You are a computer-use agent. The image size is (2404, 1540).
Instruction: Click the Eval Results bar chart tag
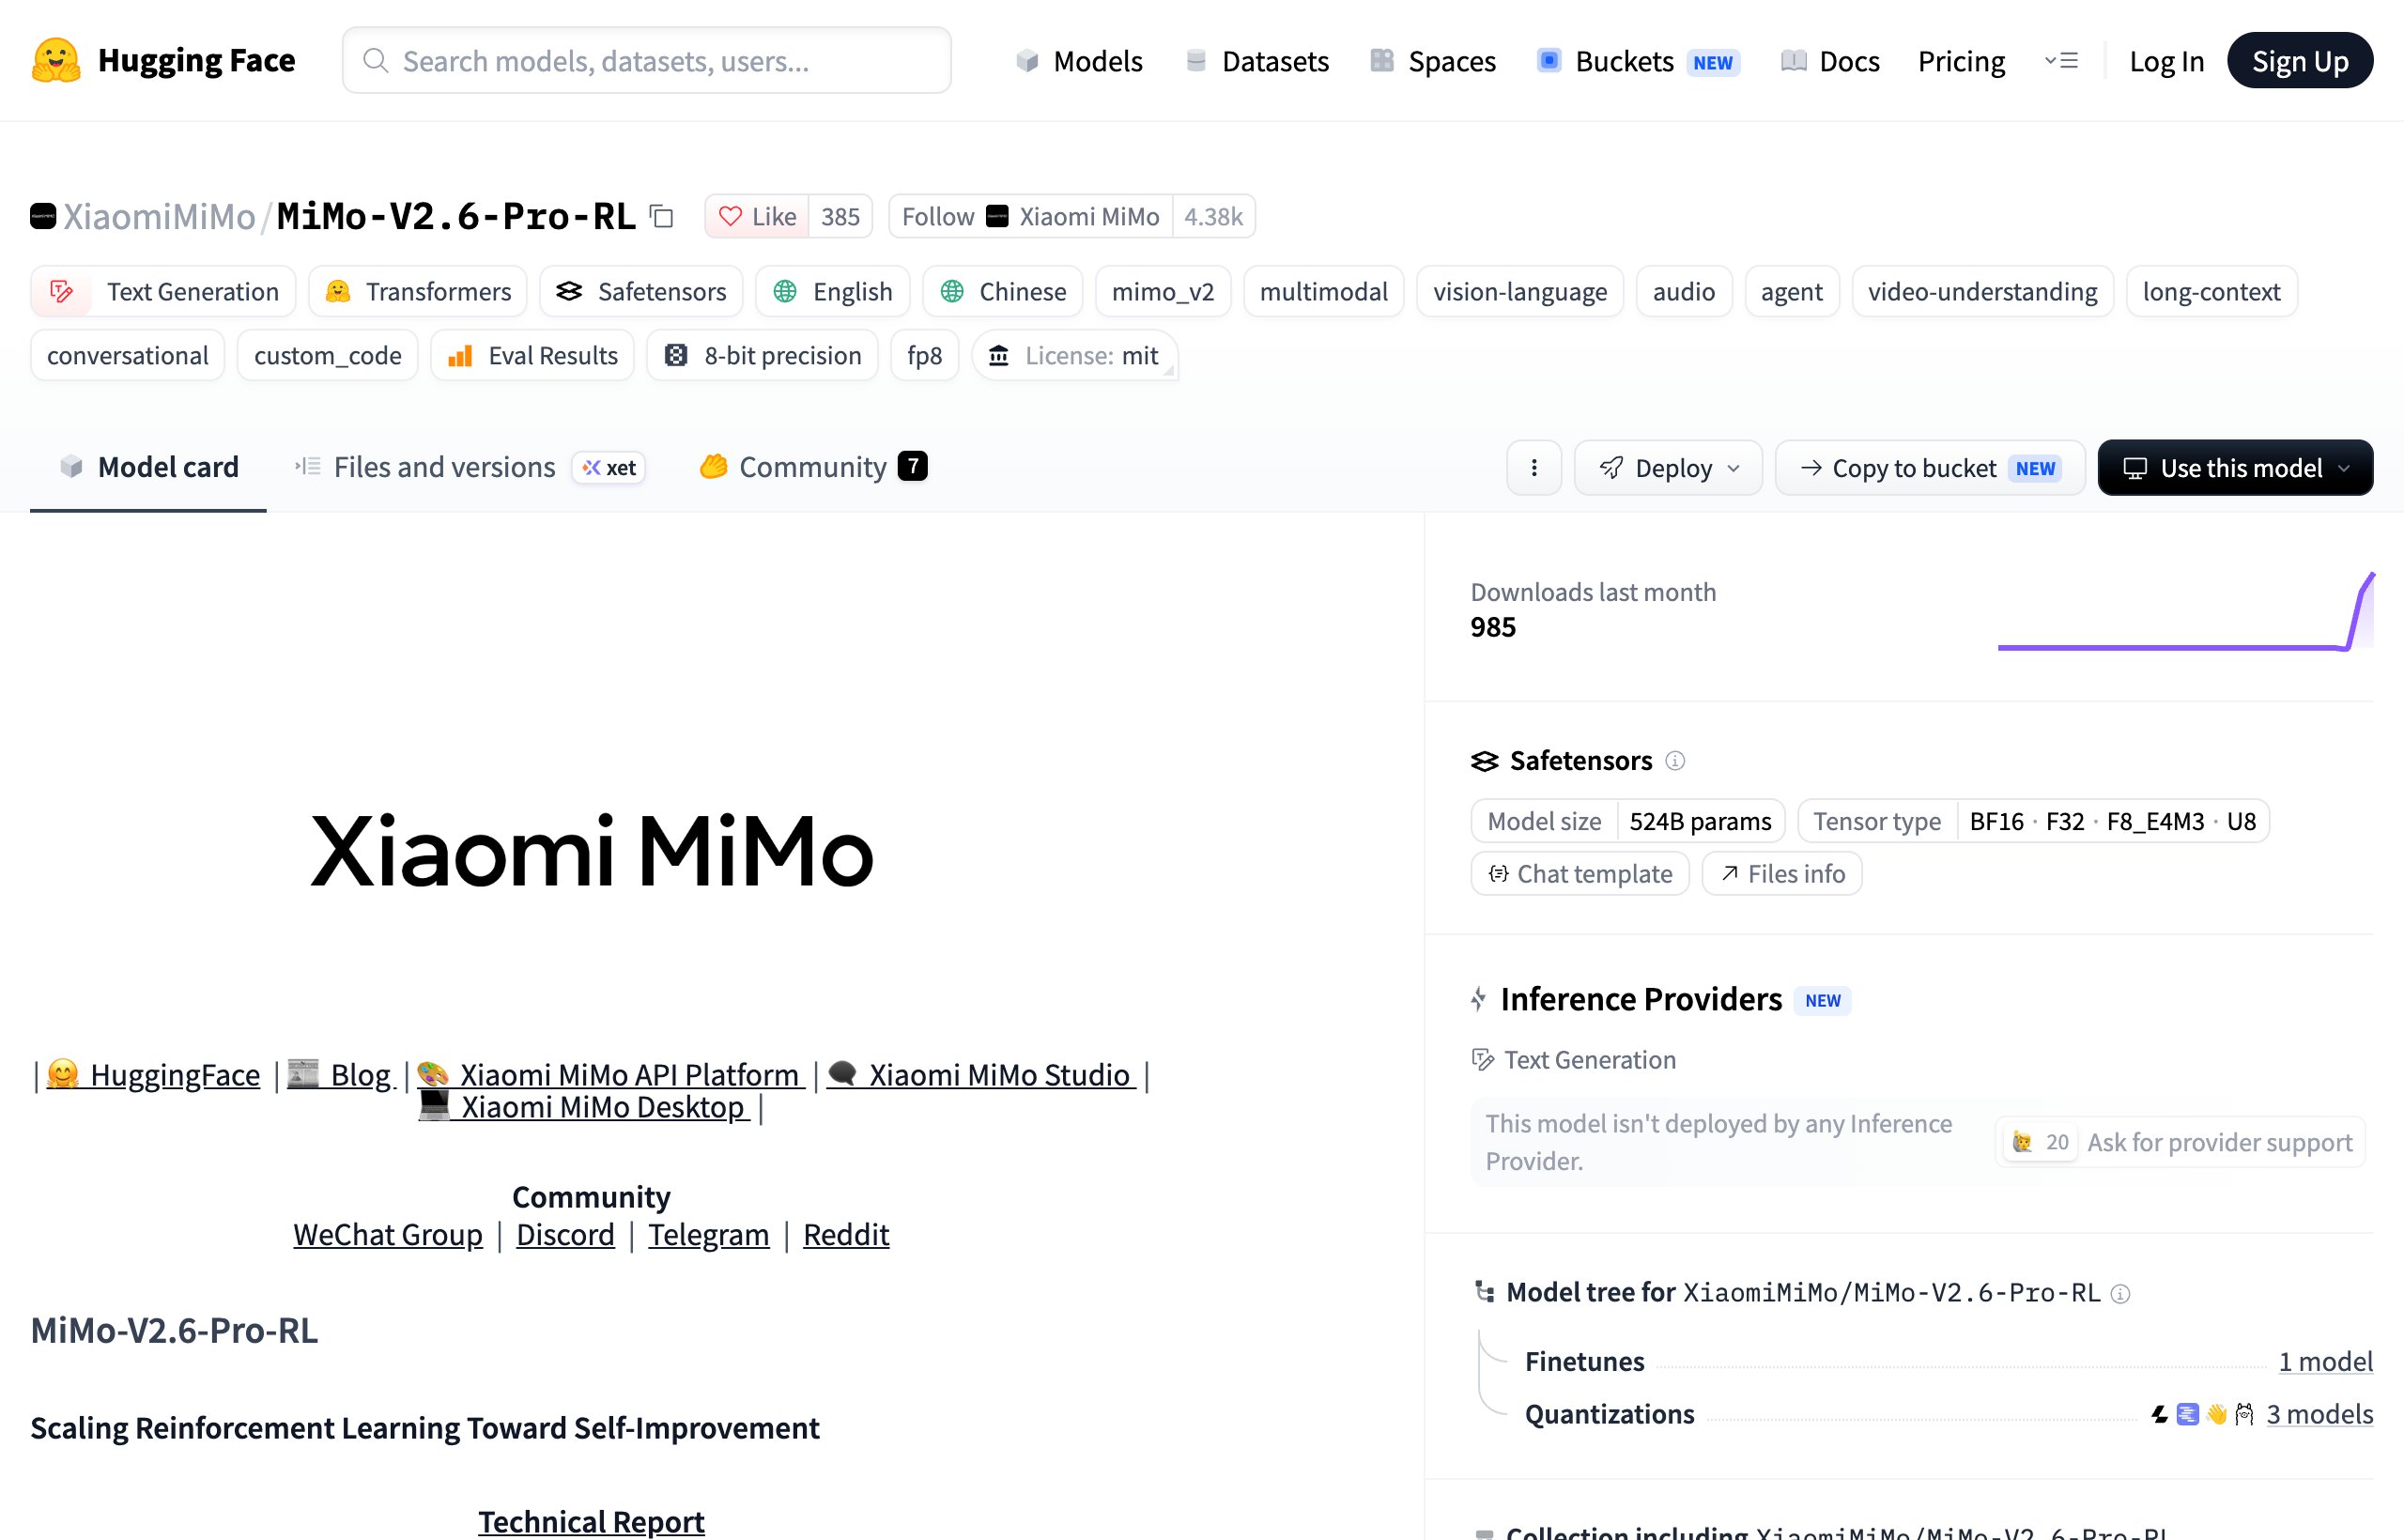click(x=533, y=356)
